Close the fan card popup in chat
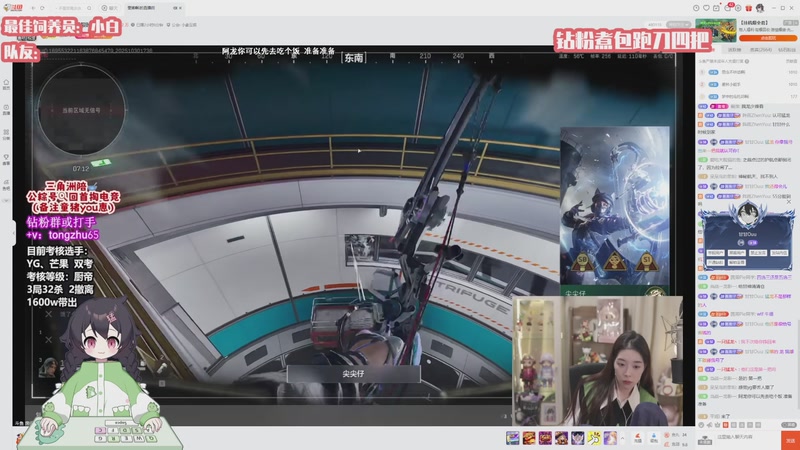This screenshot has height=450, width=800. (789, 202)
